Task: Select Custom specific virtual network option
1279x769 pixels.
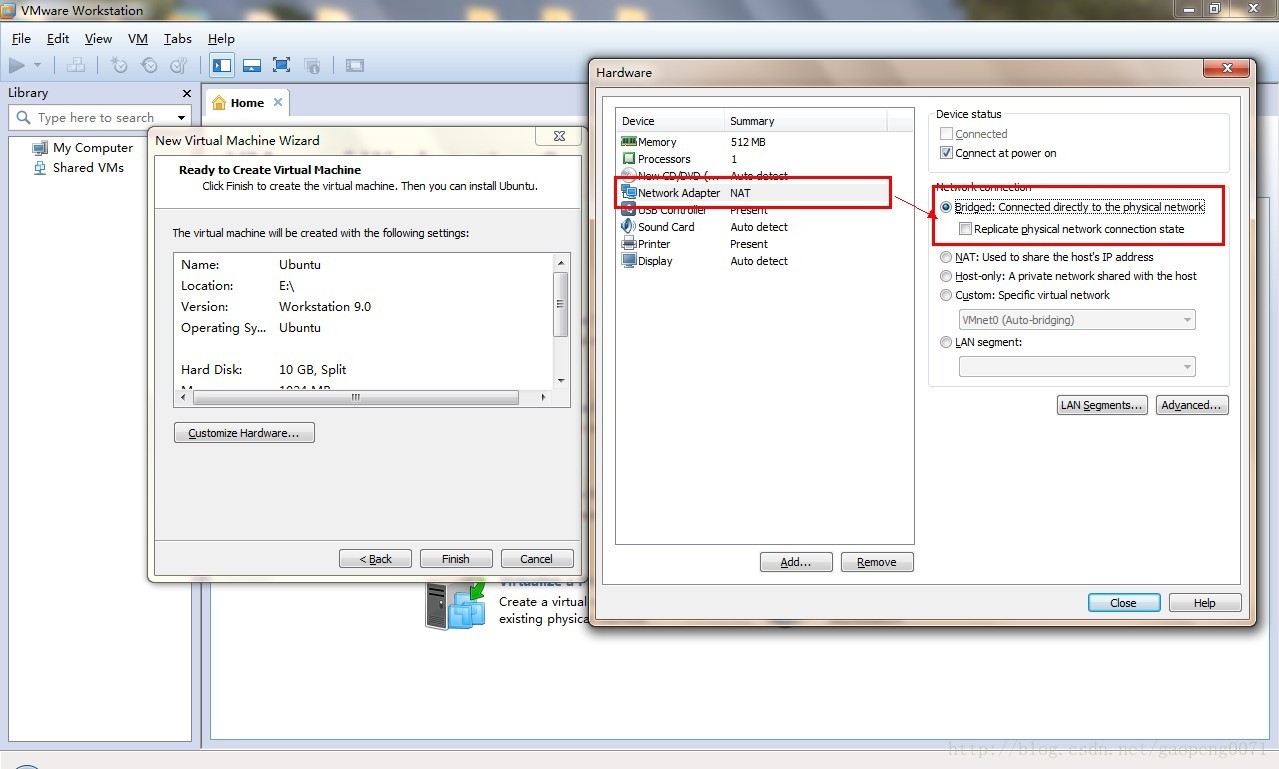Action: click(x=946, y=295)
